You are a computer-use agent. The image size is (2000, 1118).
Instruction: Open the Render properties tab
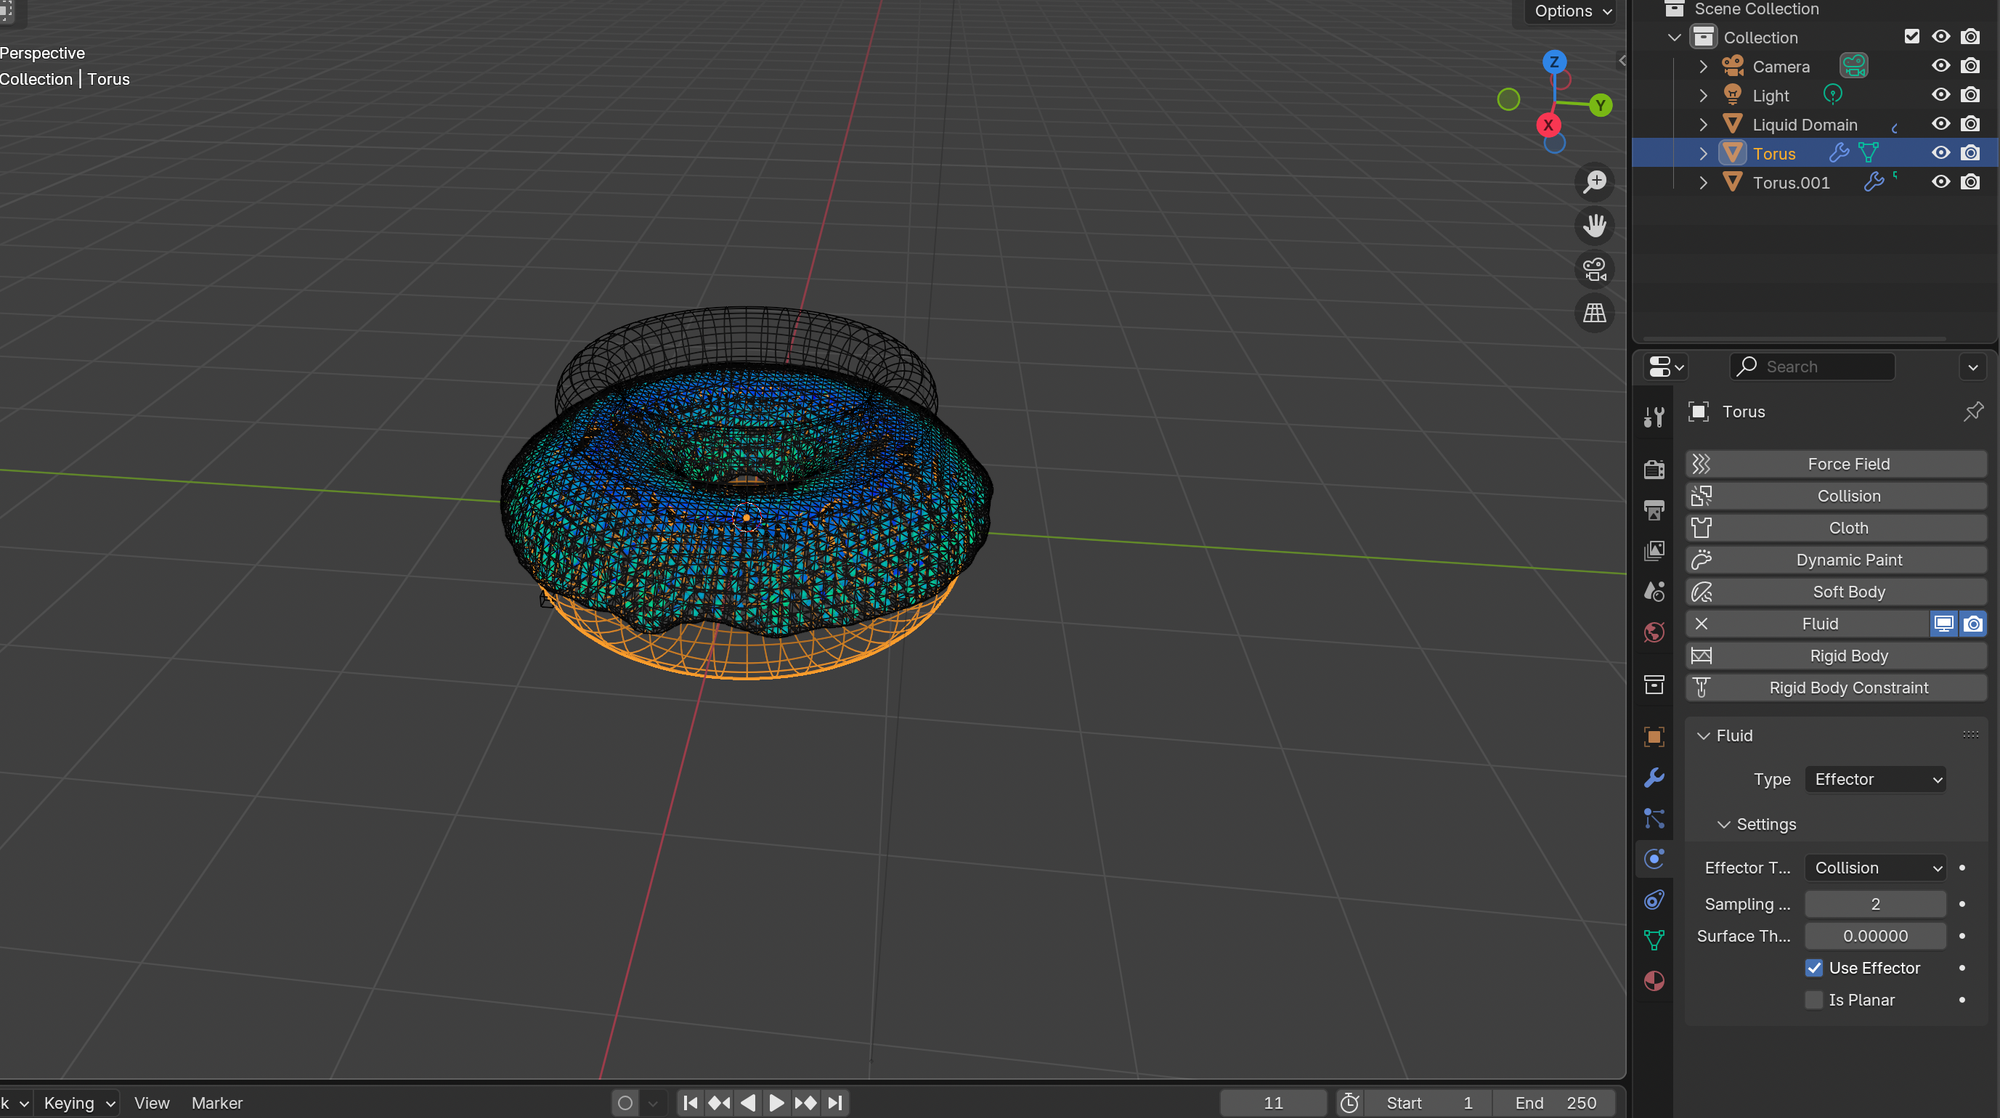pyautogui.click(x=1654, y=469)
